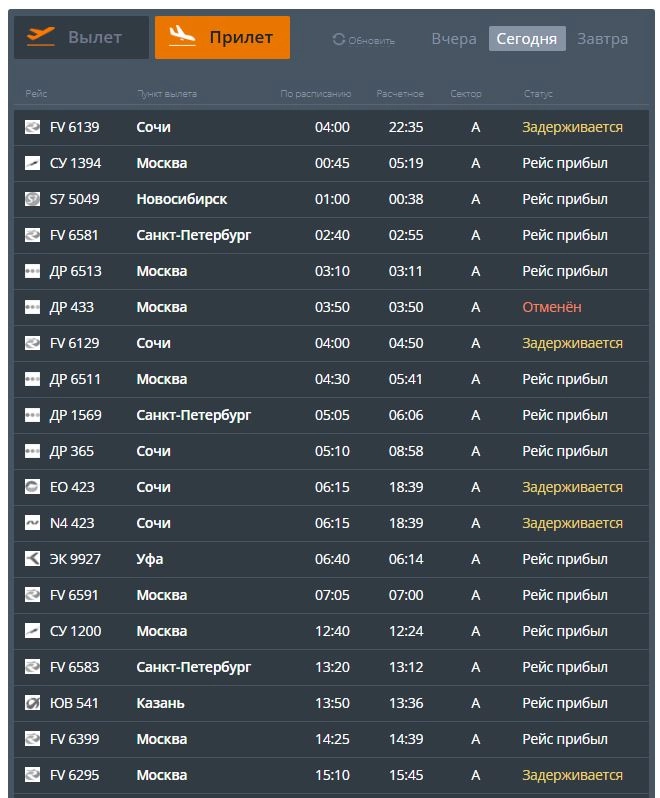Click the Обновить refresh button
The width and height of the screenshot is (660, 798).
coord(363,40)
